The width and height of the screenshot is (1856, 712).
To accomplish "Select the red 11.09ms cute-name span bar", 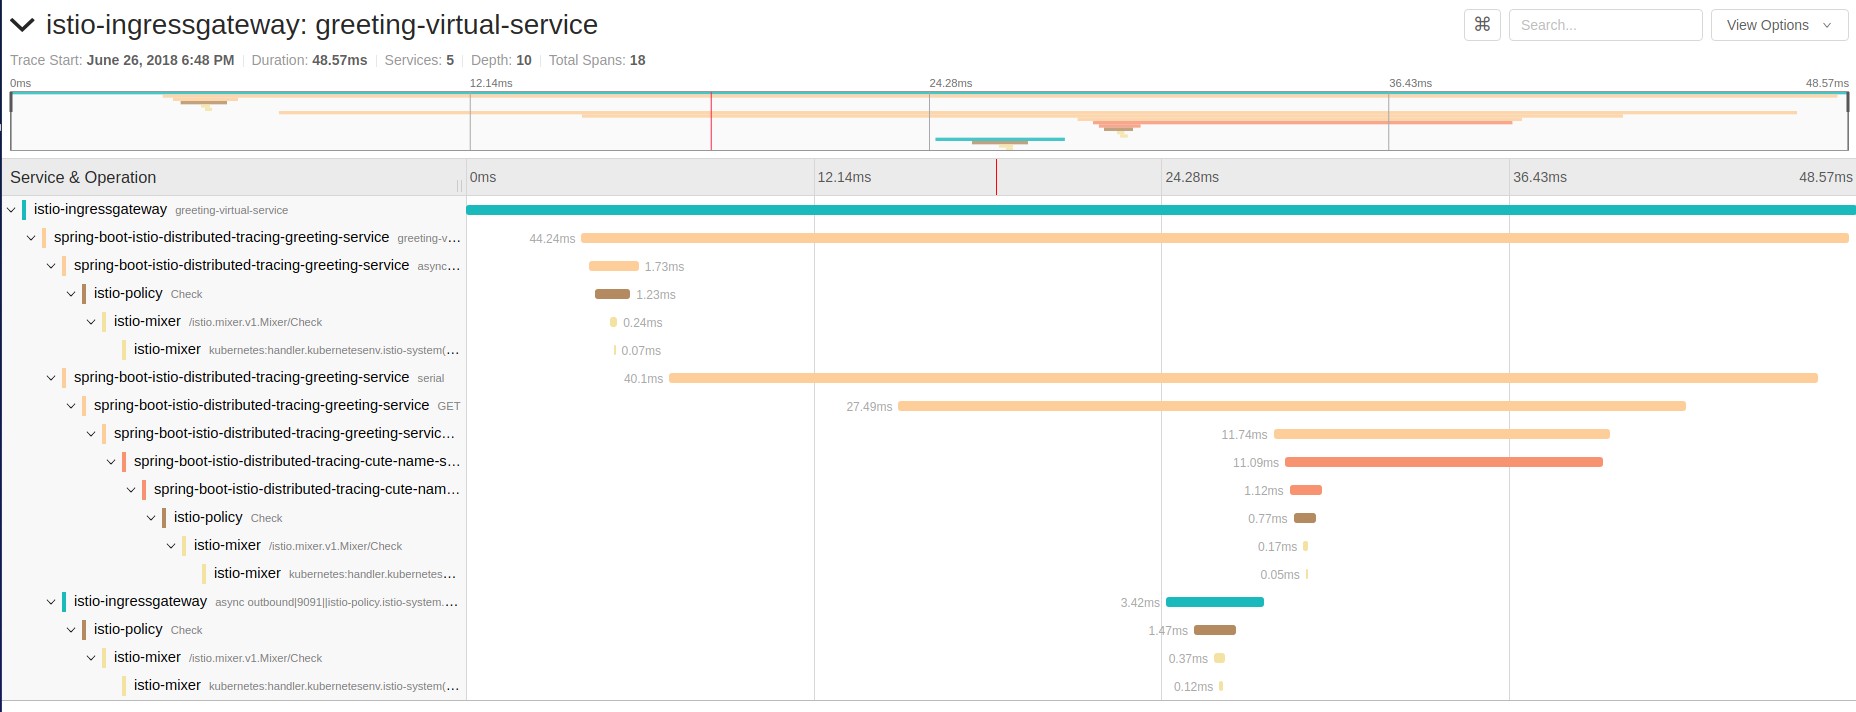I will [1444, 462].
